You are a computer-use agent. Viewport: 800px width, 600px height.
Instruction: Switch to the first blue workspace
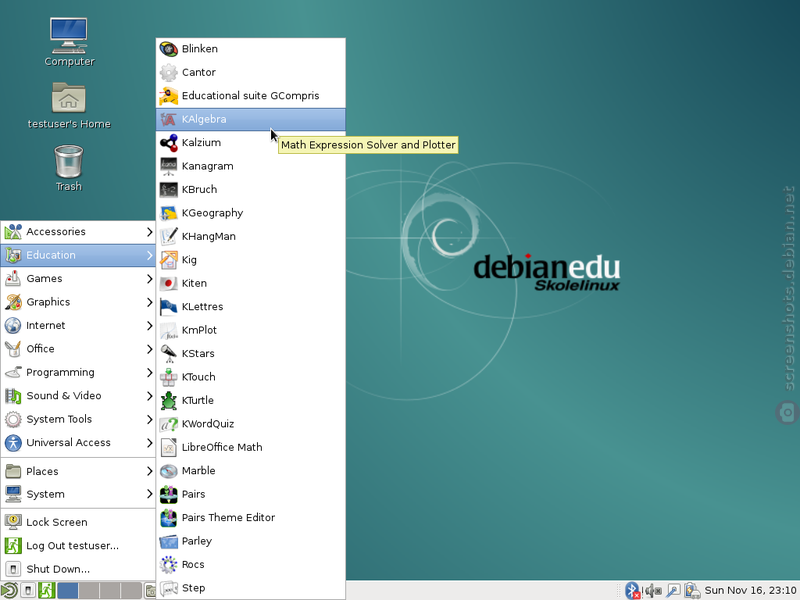click(x=68, y=591)
